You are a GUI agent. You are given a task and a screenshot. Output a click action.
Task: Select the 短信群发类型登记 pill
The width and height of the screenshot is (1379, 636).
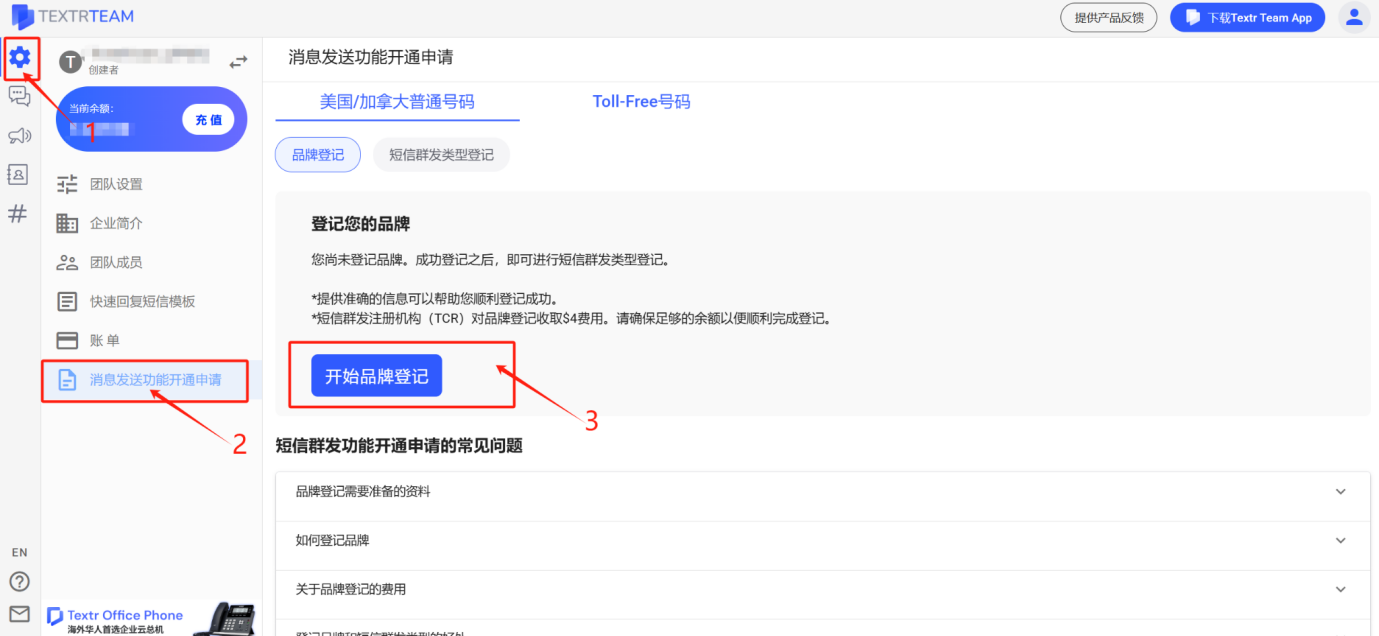coord(441,154)
